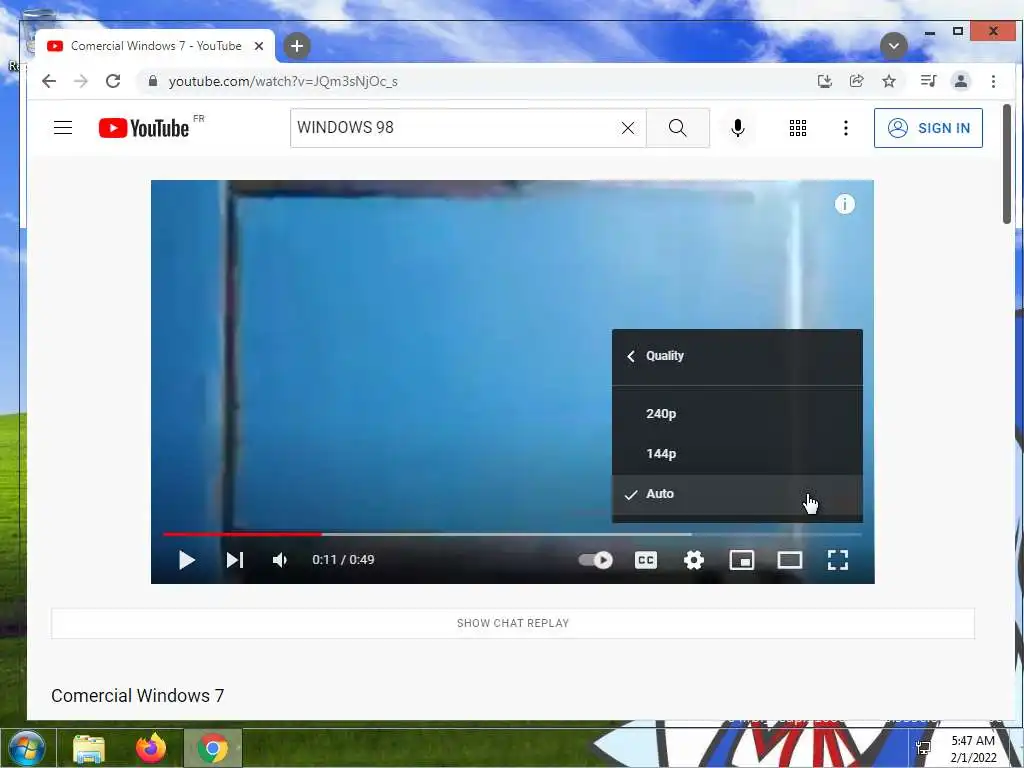
Task: Open the taskbar clock and date
Action: click(x=973, y=748)
